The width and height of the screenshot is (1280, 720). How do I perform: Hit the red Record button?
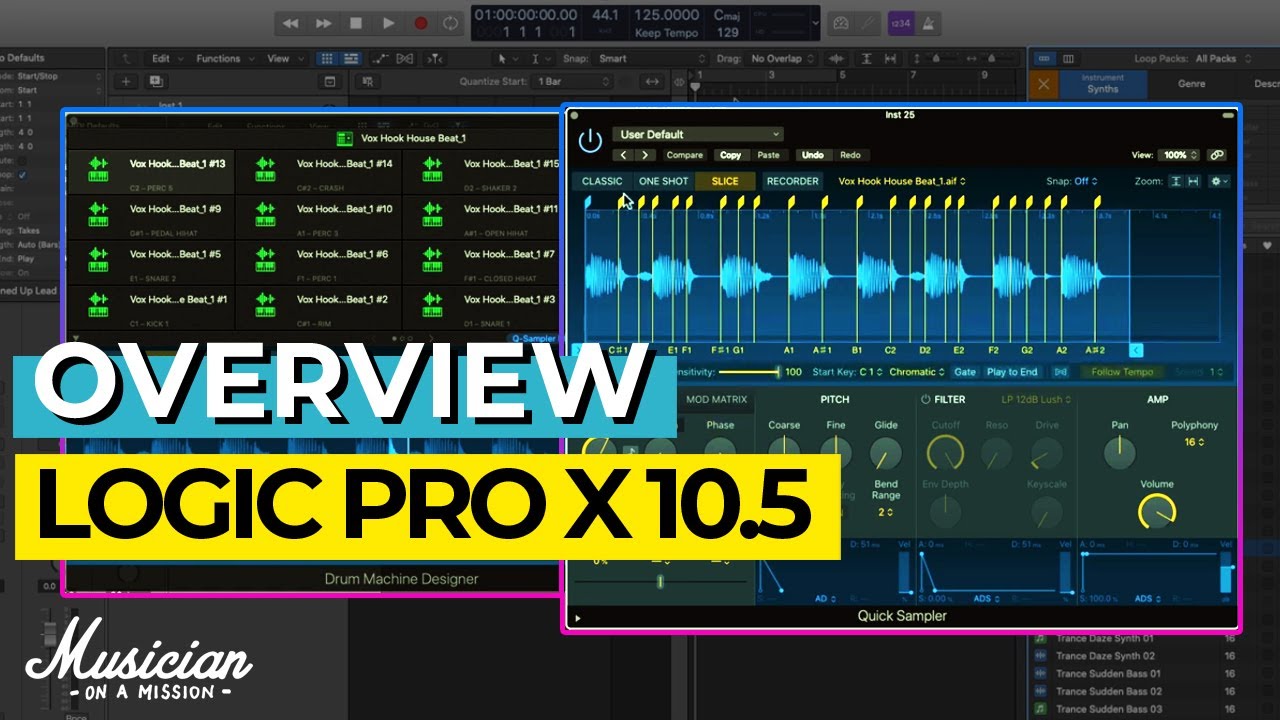point(421,23)
